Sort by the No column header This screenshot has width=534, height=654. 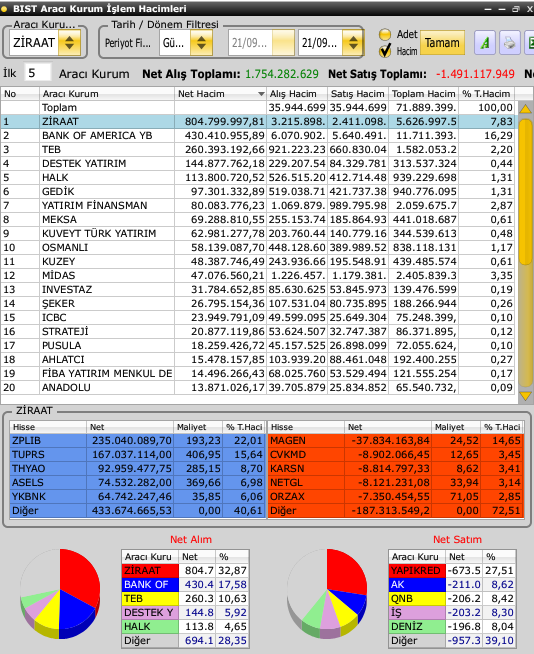coord(20,94)
